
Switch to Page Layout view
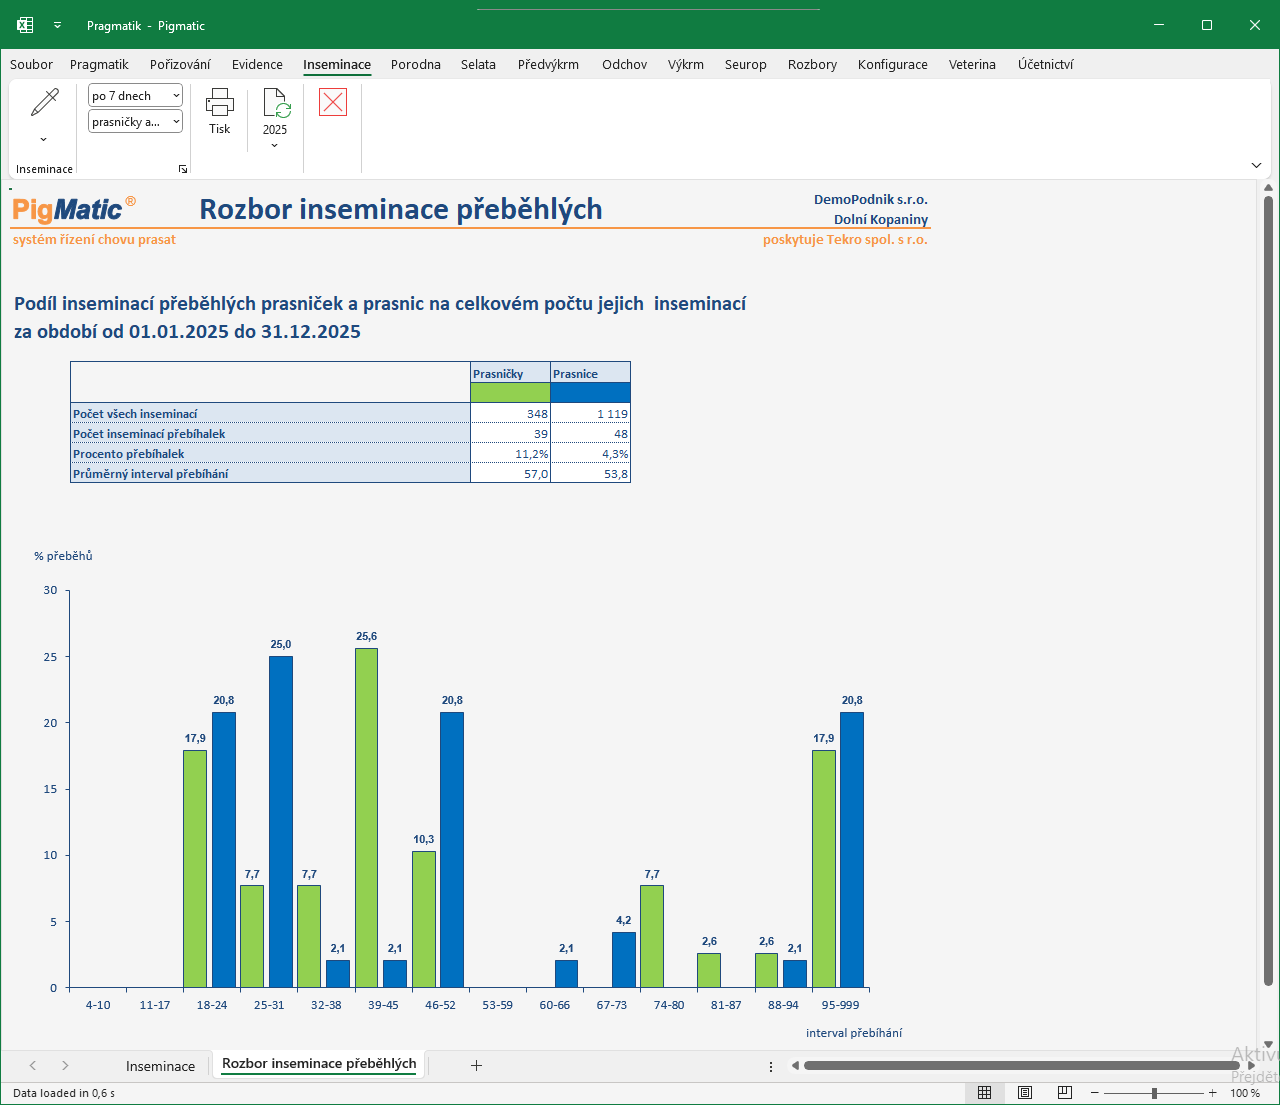[x=1025, y=1093]
